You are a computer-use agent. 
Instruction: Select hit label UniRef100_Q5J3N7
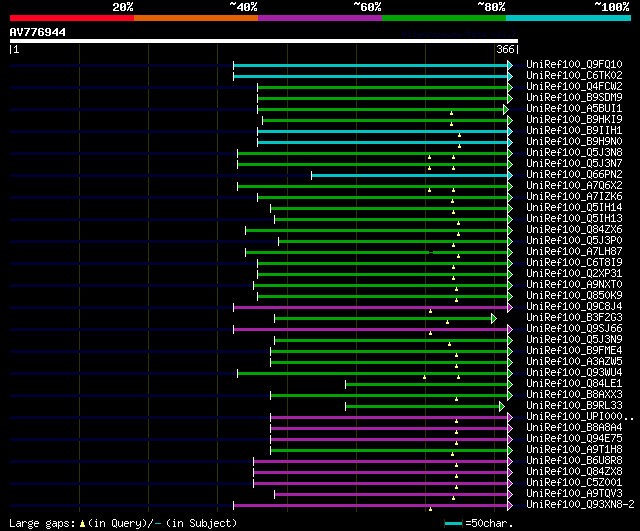point(574,163)
